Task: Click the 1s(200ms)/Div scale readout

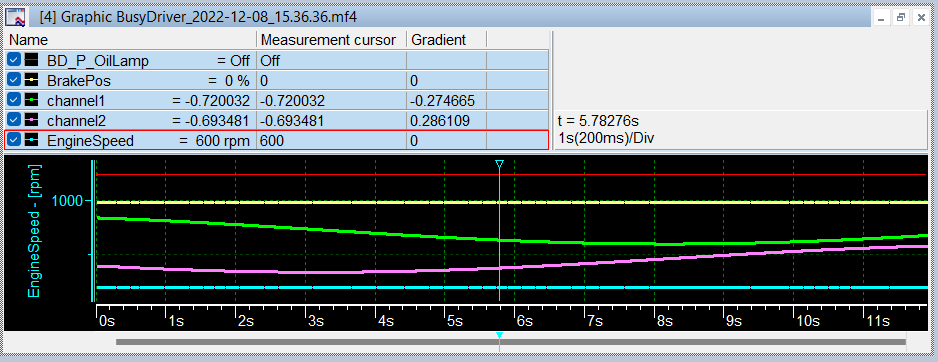Action: 607,137
